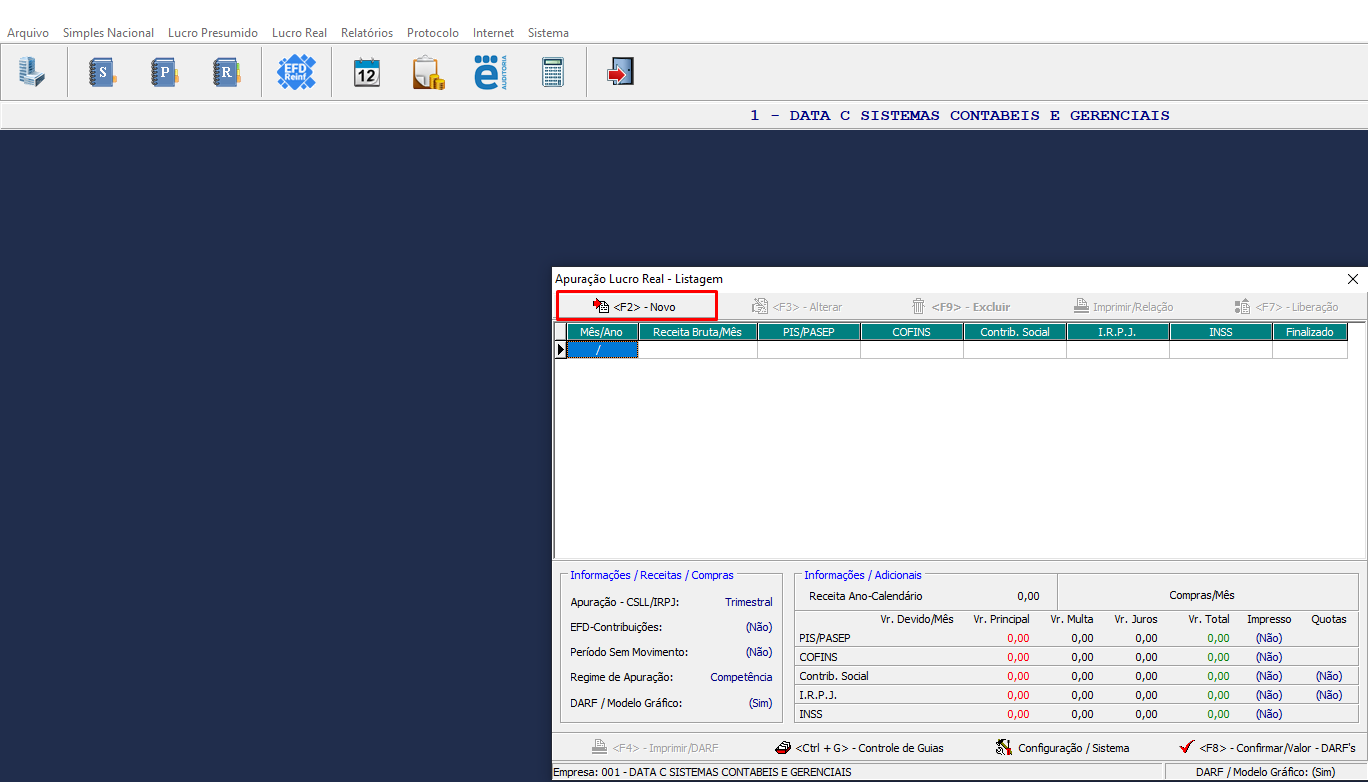
Task: Open the Sistema menu
Action: point(548,33)
